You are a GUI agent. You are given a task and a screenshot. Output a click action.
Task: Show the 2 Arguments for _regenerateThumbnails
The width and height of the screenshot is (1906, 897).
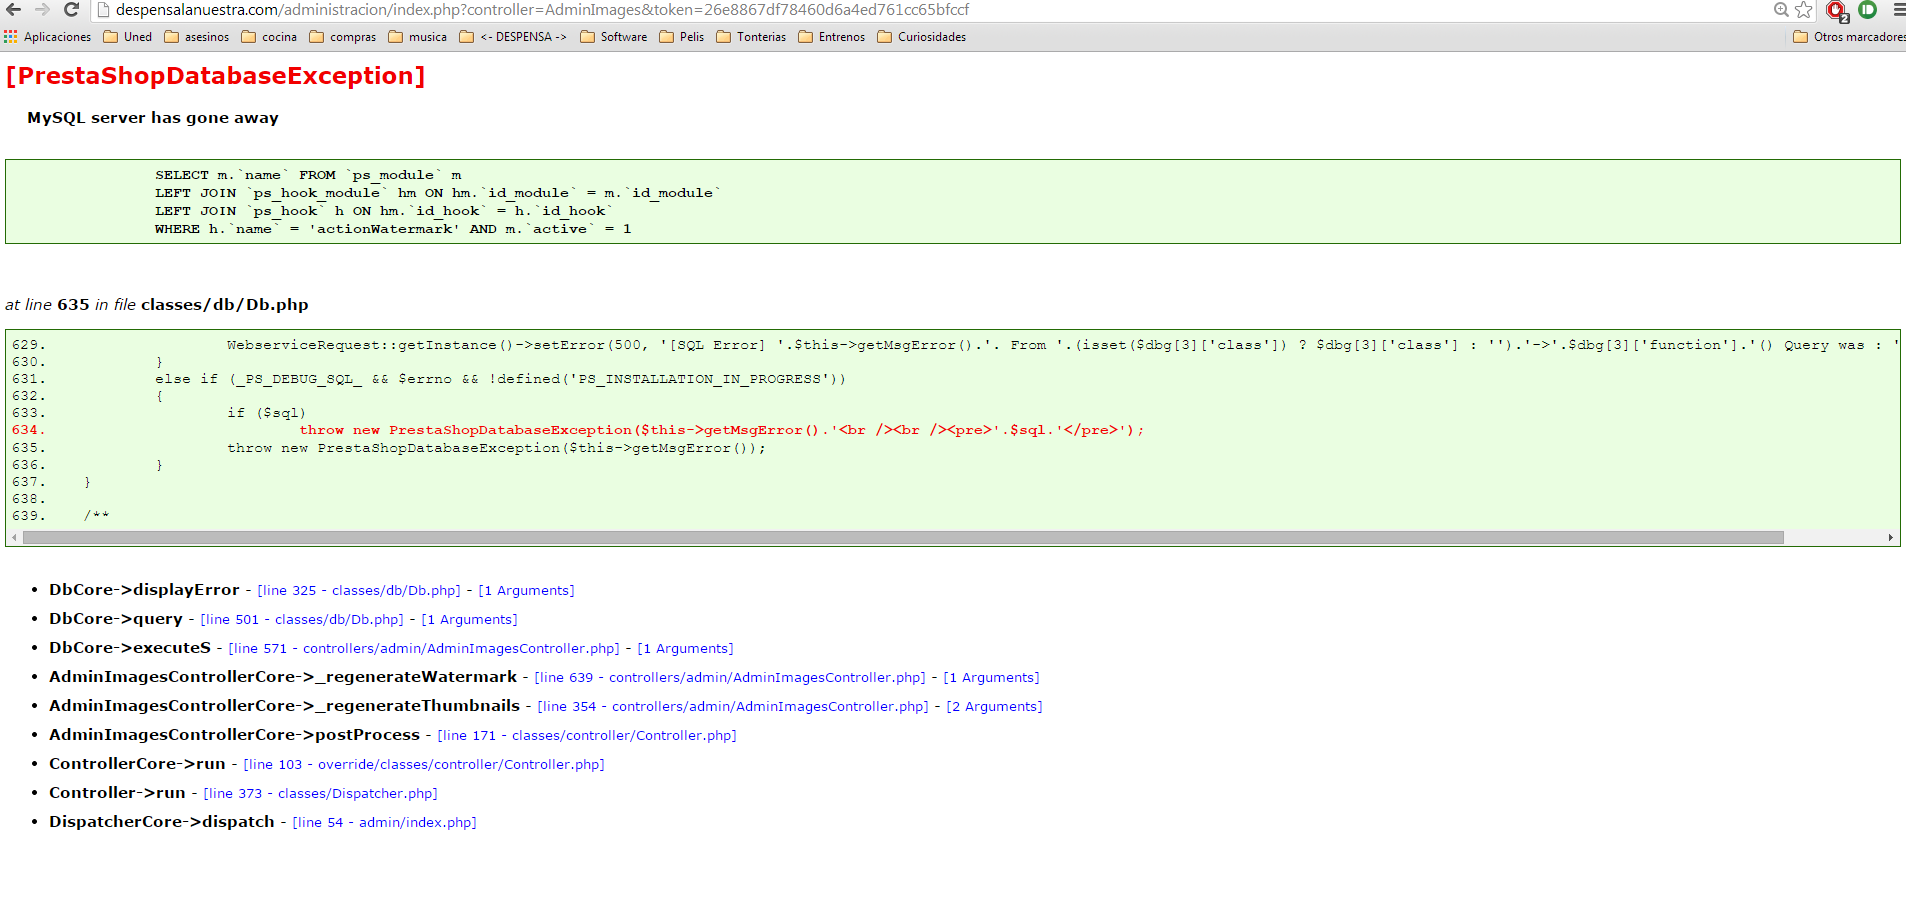[x=994, y=707]
